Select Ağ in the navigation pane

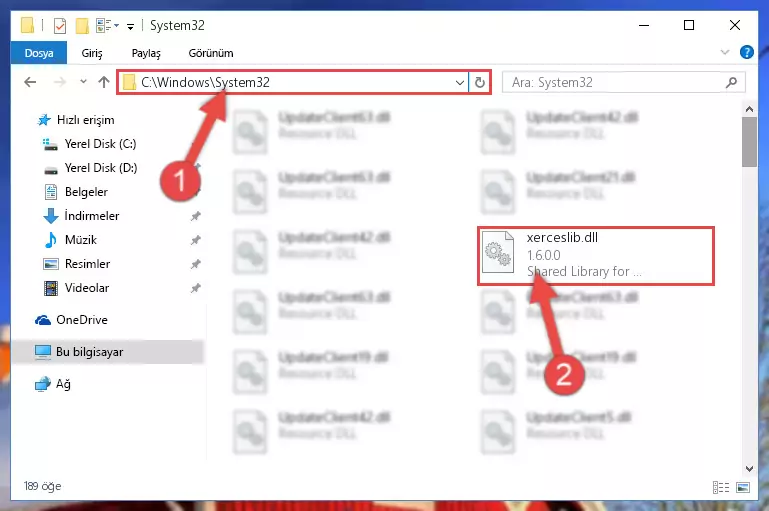click(x=63, y=384)
